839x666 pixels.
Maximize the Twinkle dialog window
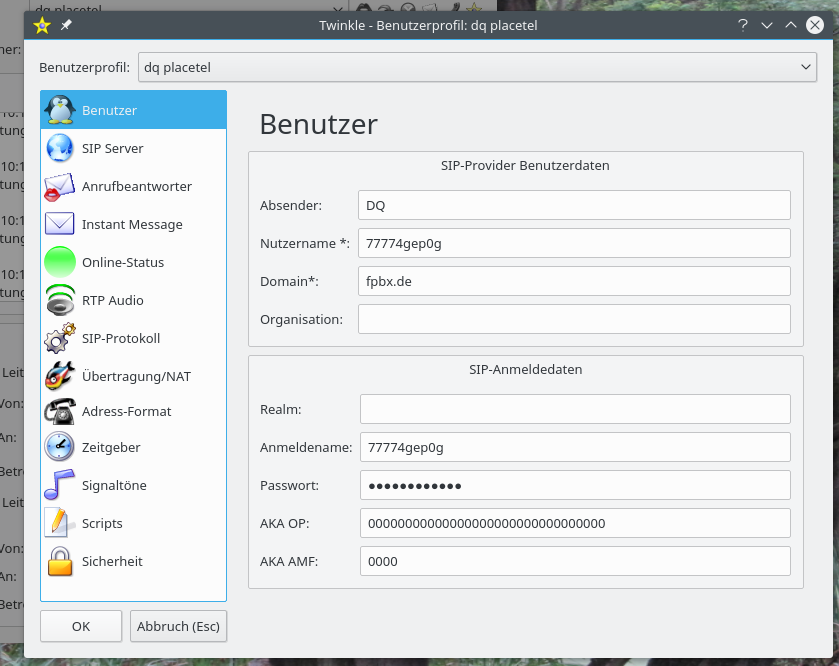[791, 25]
